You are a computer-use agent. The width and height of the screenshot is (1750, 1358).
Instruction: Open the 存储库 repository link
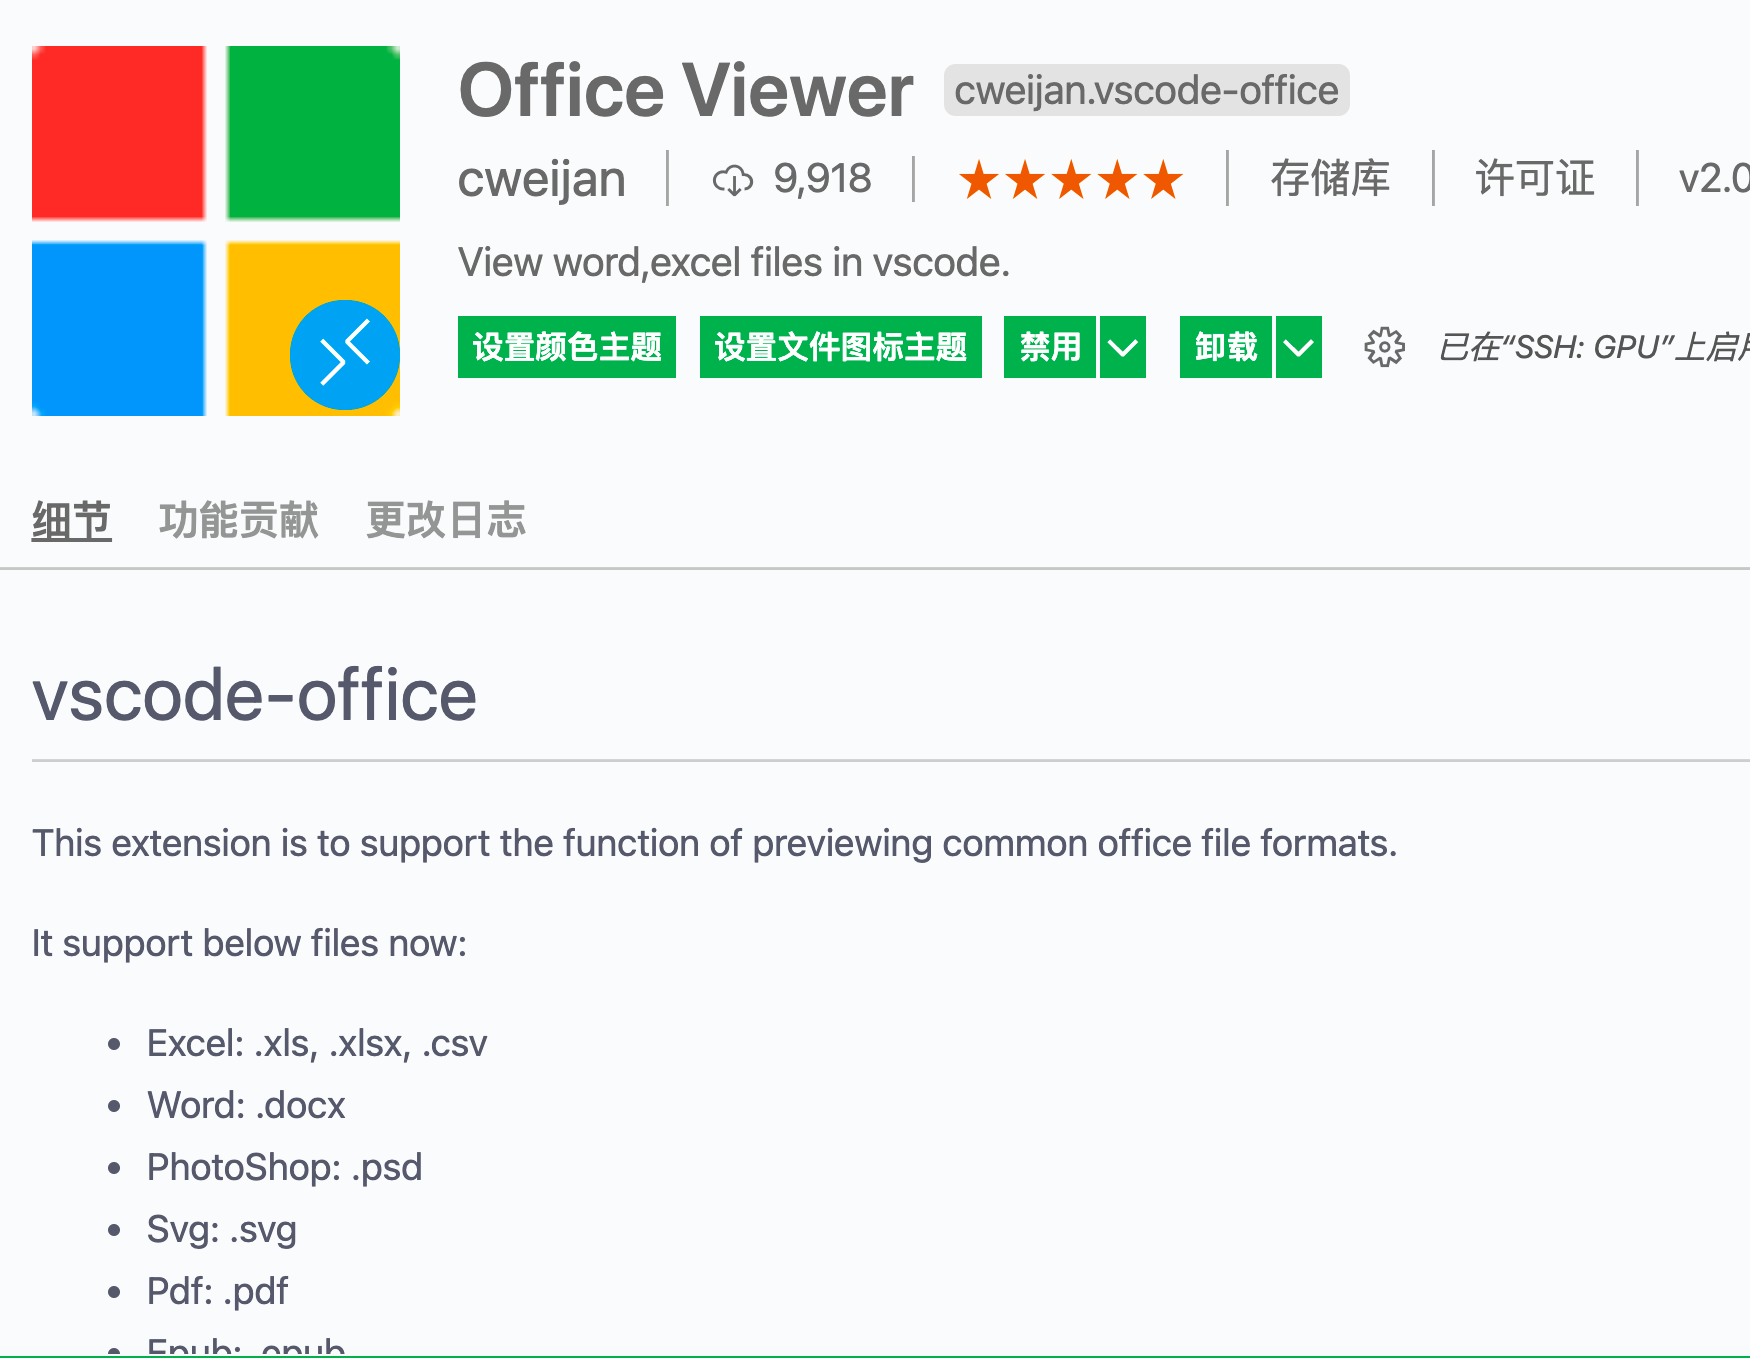point(1328,180)
